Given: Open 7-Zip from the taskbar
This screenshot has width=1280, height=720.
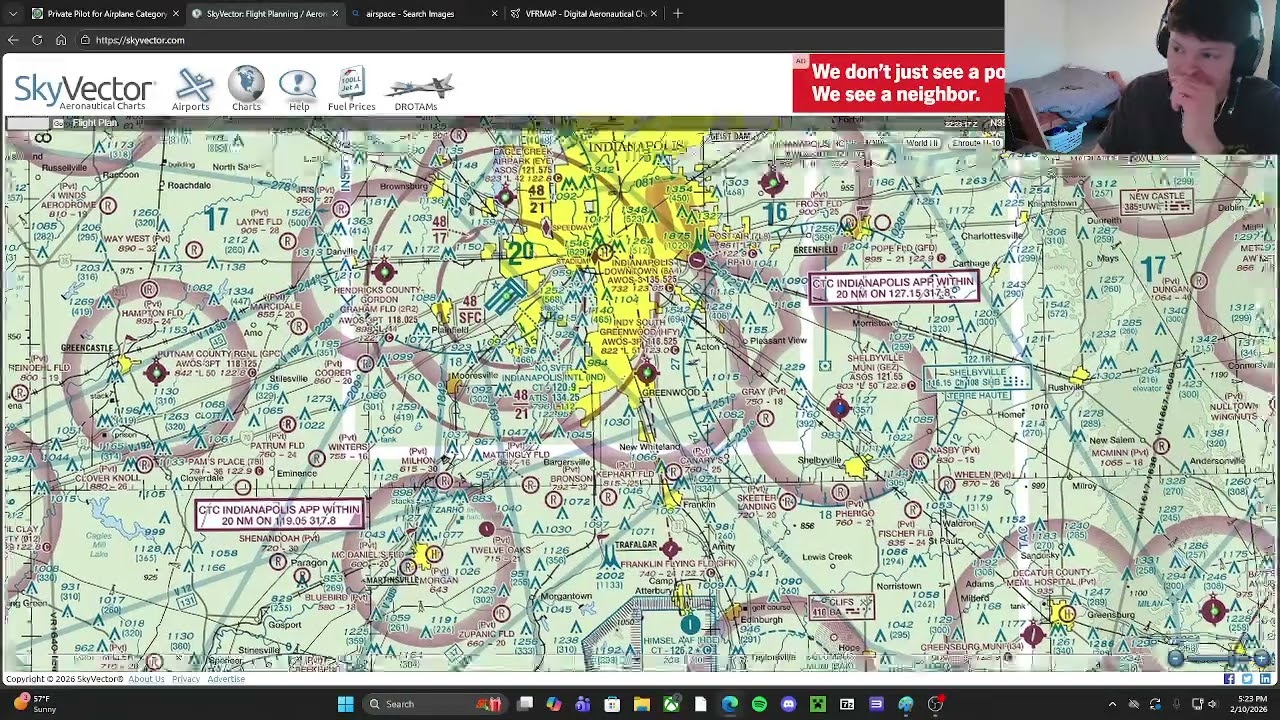Looking at the screenshot, I should 847,704.
